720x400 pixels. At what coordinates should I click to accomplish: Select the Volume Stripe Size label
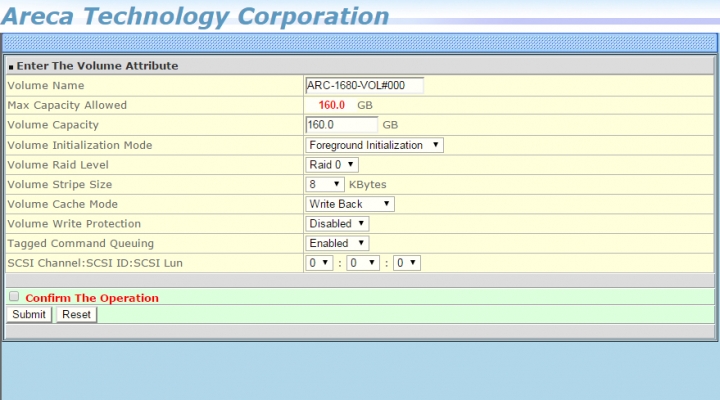pos(60,185)
